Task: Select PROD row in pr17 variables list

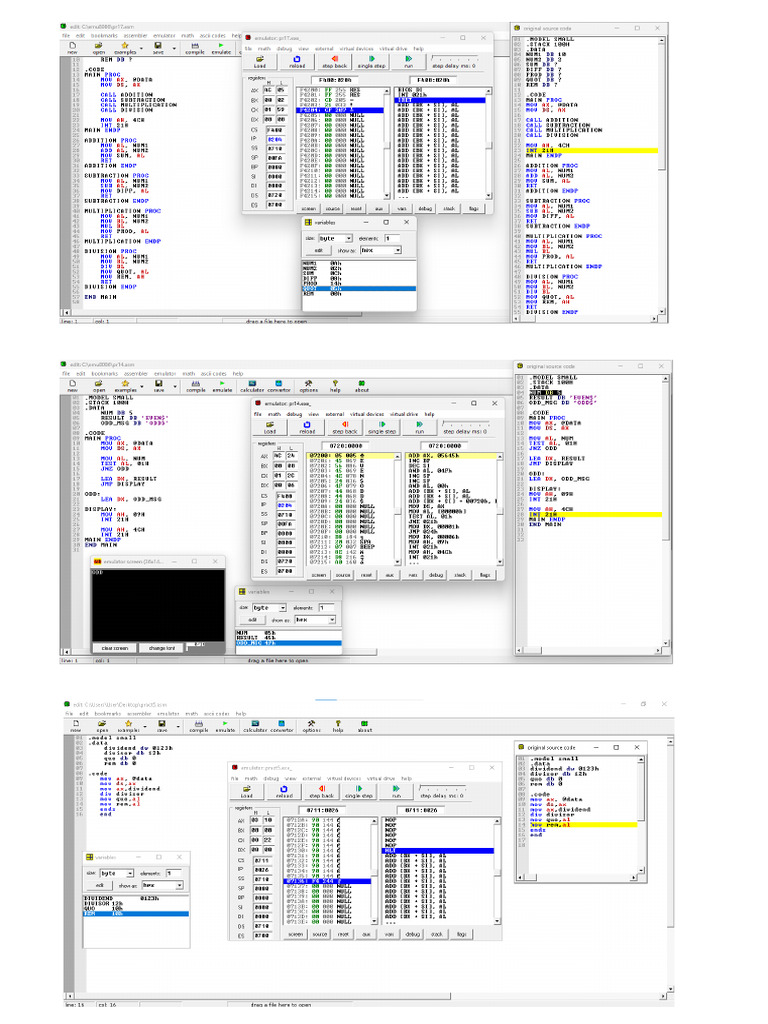Action: click(359, 283)
